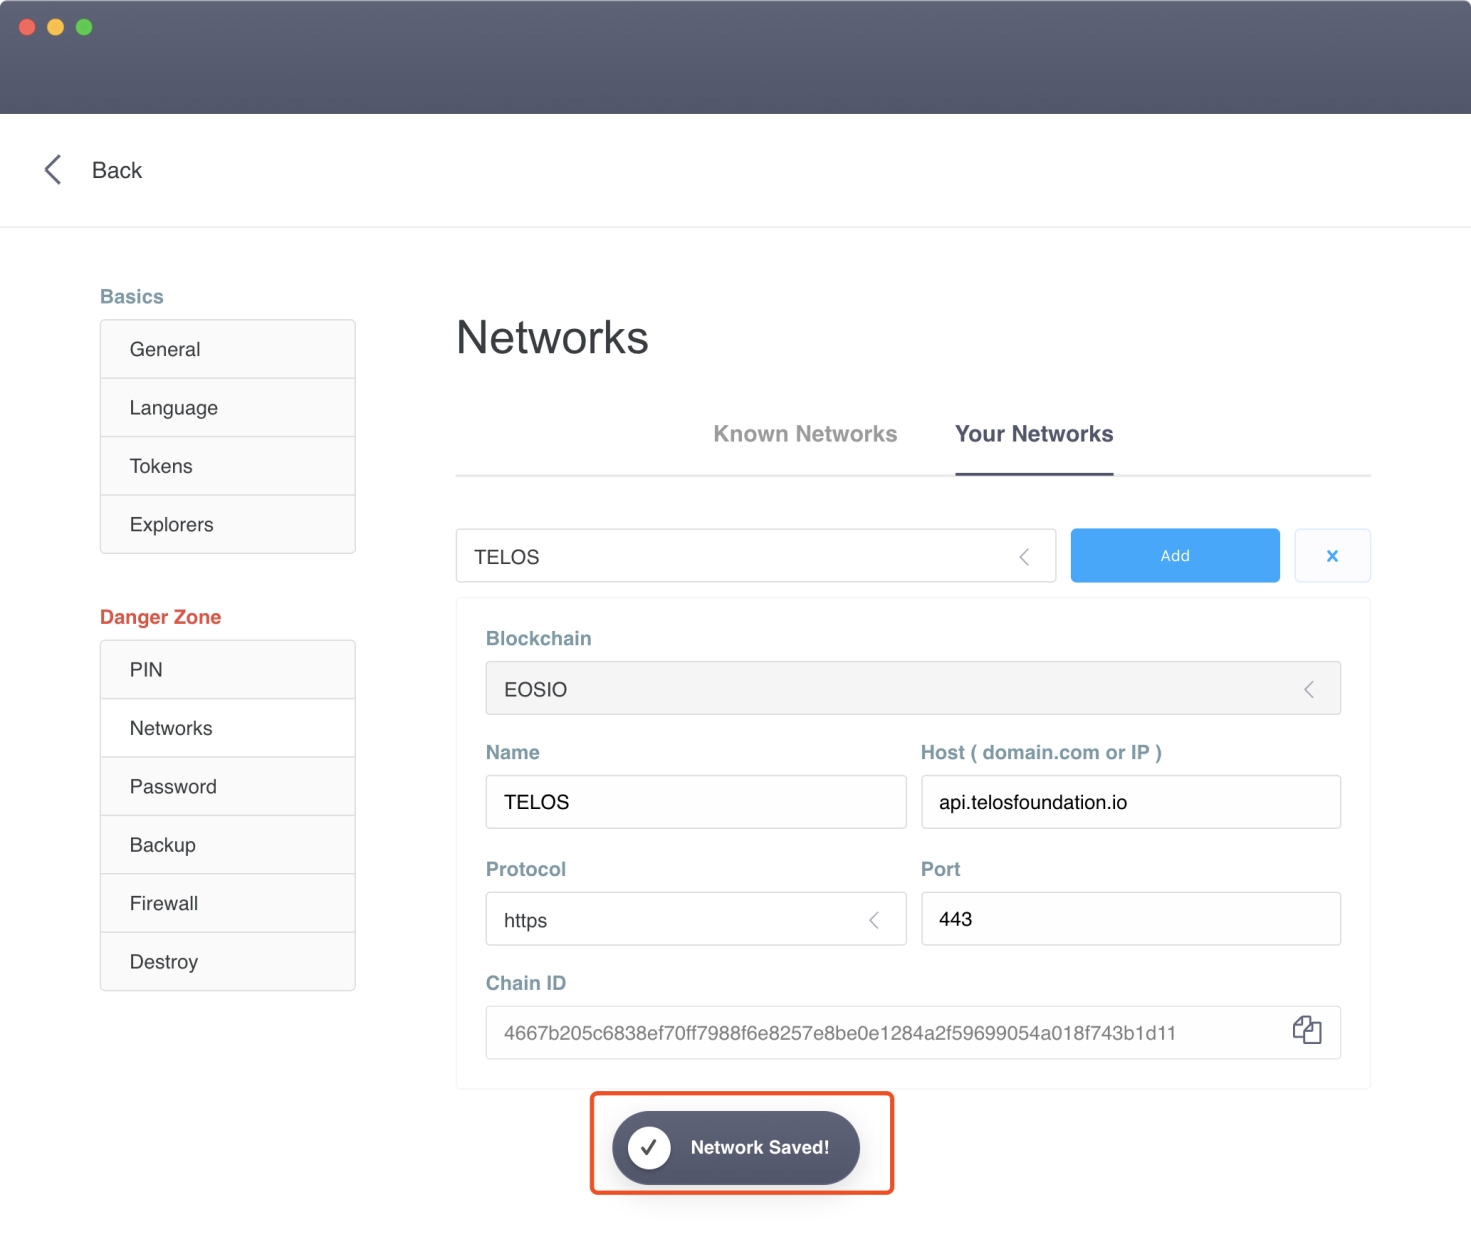This screenshot has width=1471, height=1242.
Task: Click the back arrow chevron icon
Action: point(53,170)
